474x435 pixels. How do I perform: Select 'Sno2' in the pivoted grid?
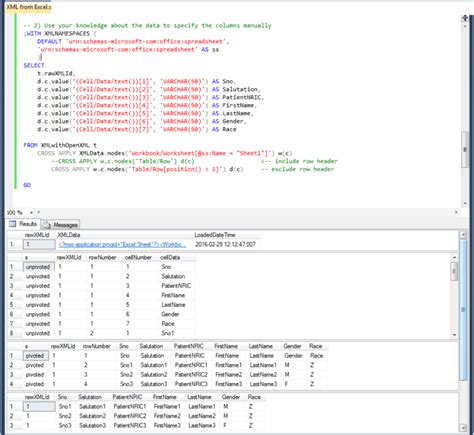(127, 375)
